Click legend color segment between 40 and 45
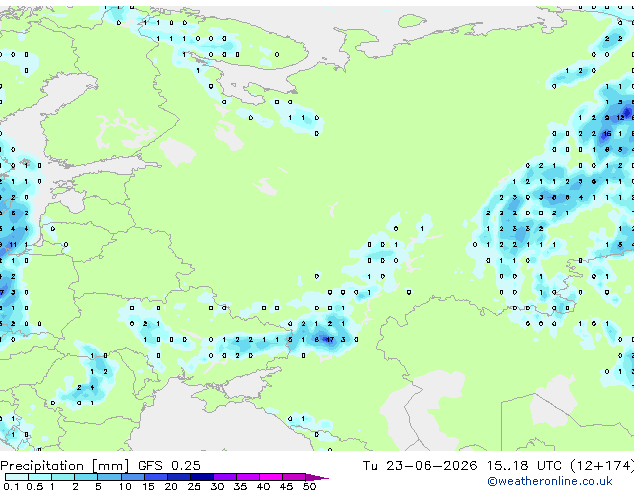Image resolution: width=634 pixels, height=490 pixels. click(271, 477)
